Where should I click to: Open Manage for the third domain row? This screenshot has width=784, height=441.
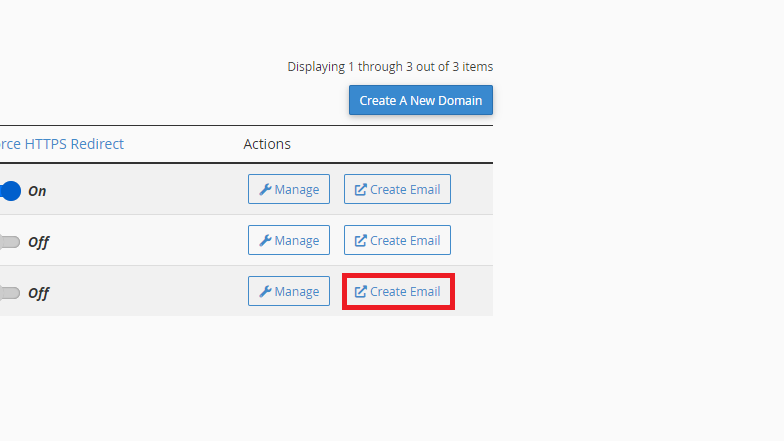(x=289, y=291)
